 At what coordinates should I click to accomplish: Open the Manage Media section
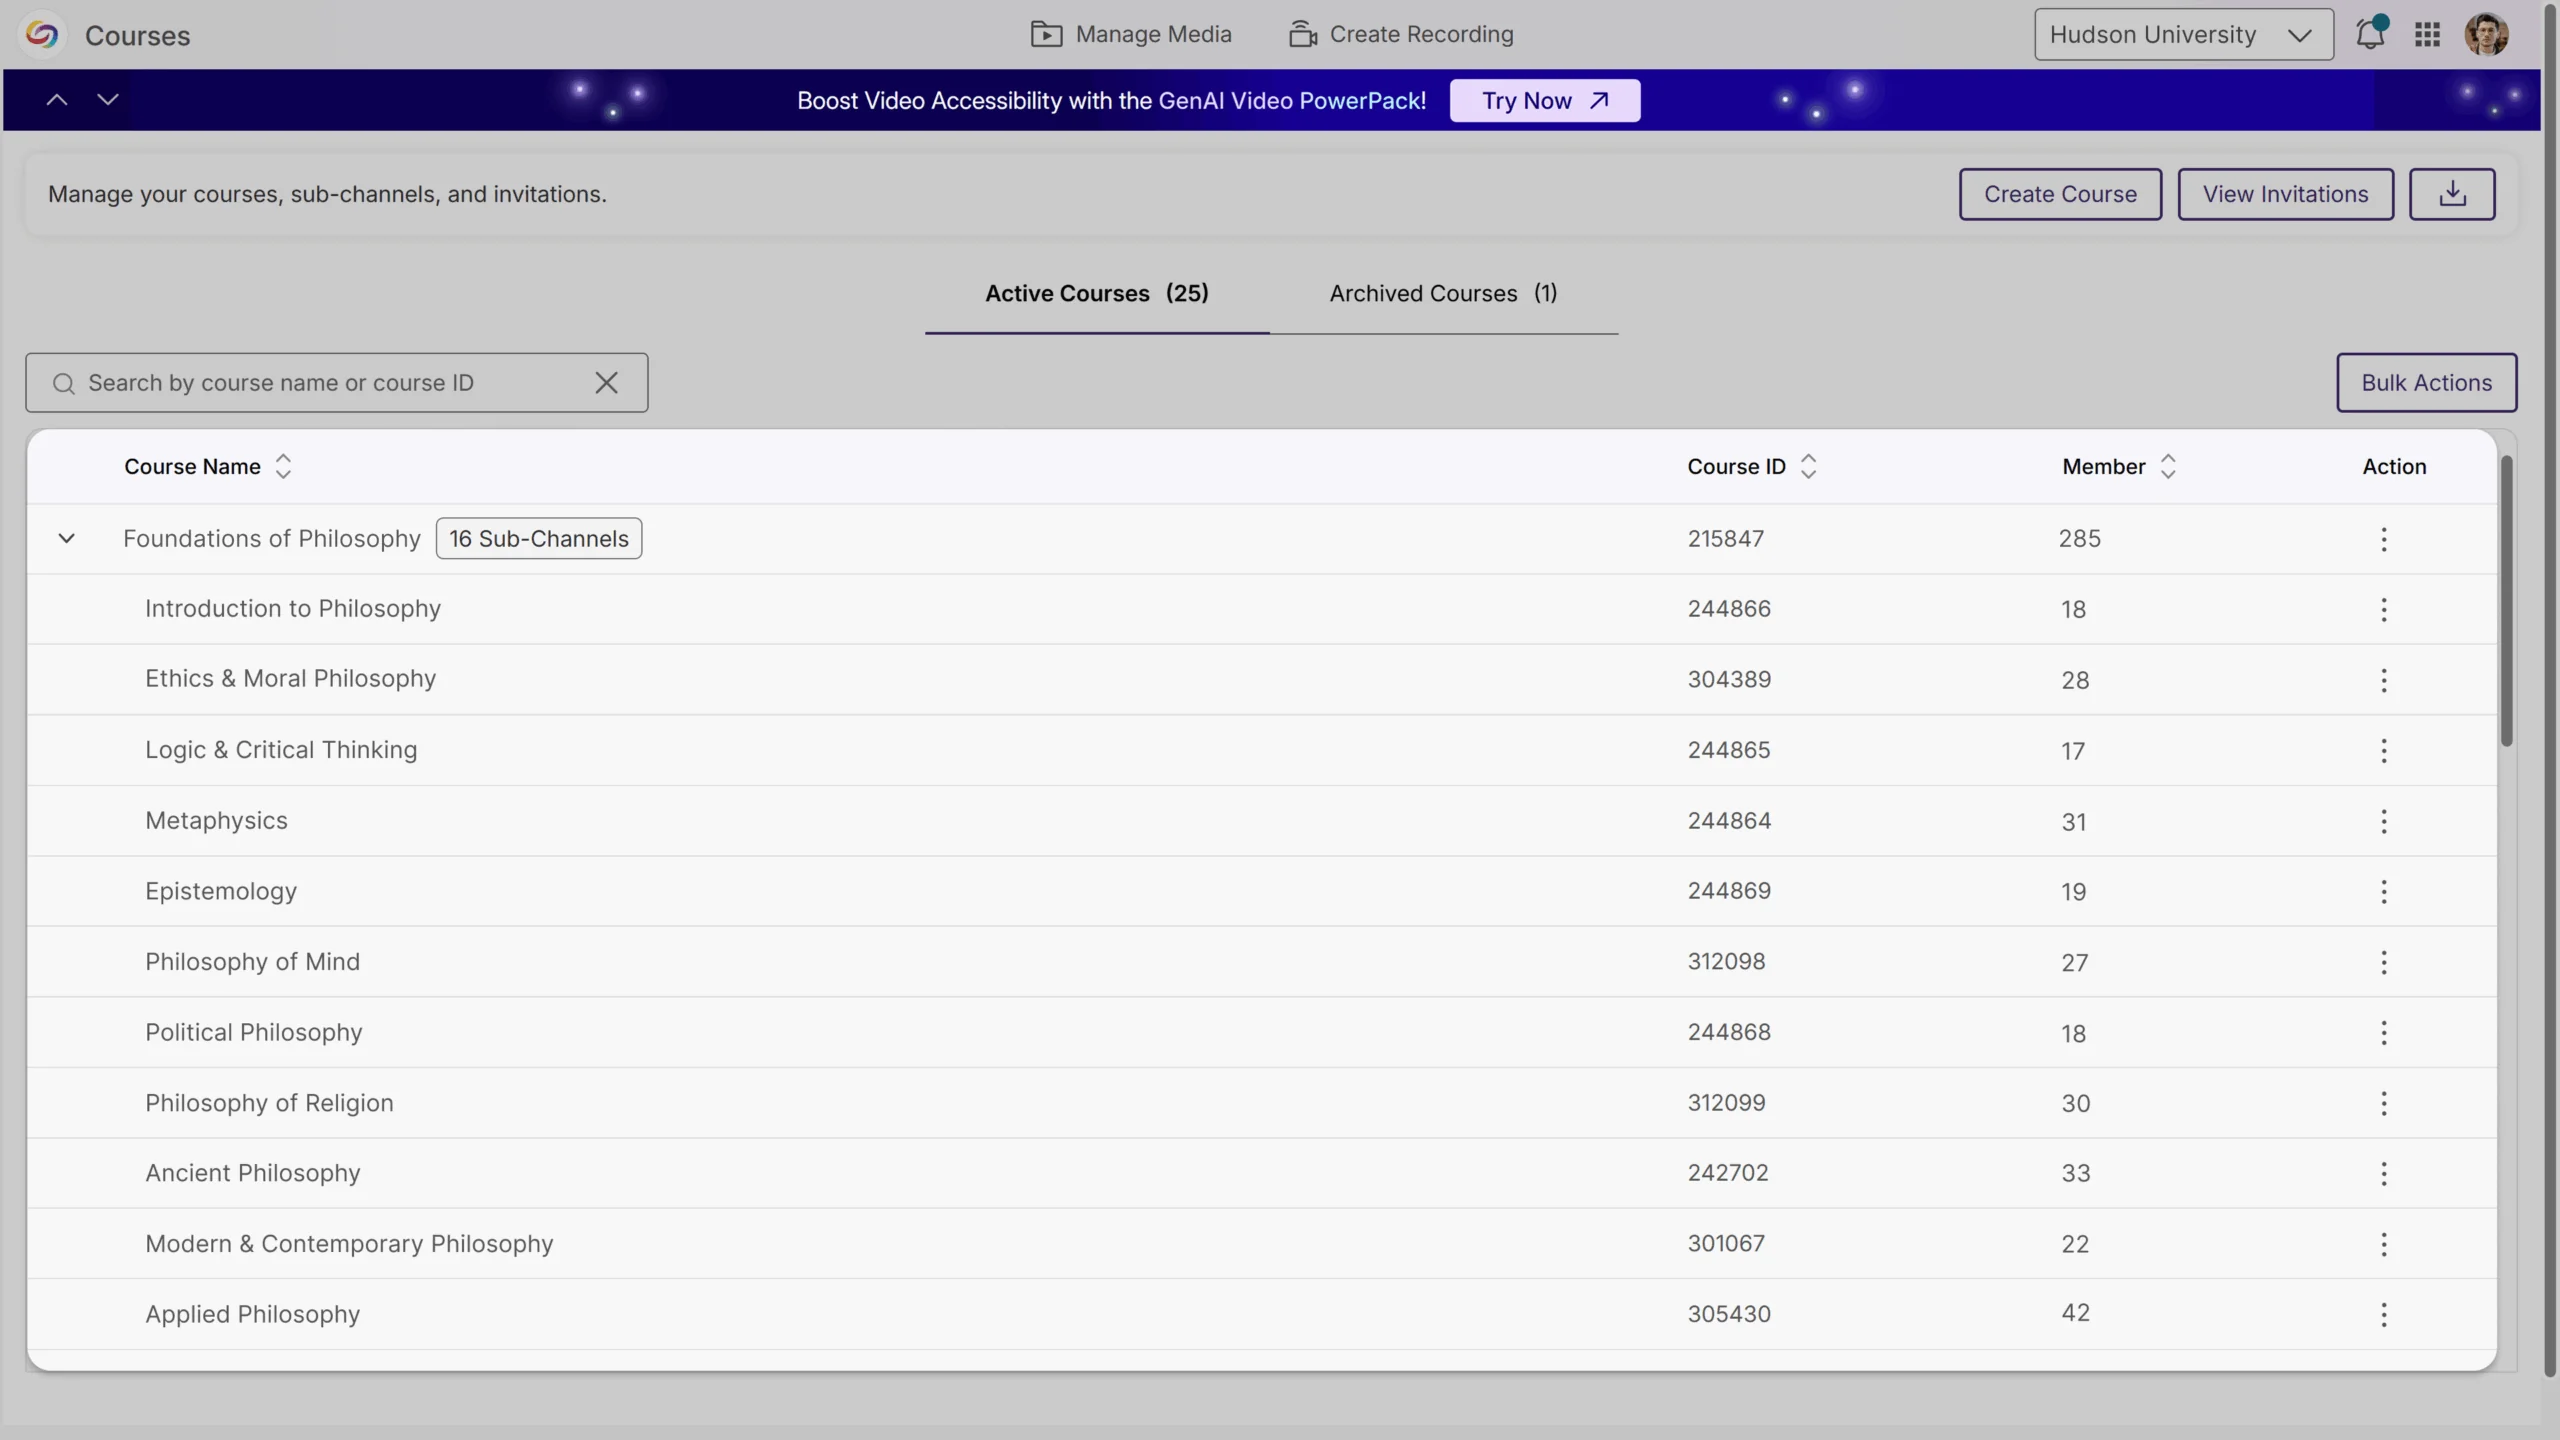tap(1129, 33)
